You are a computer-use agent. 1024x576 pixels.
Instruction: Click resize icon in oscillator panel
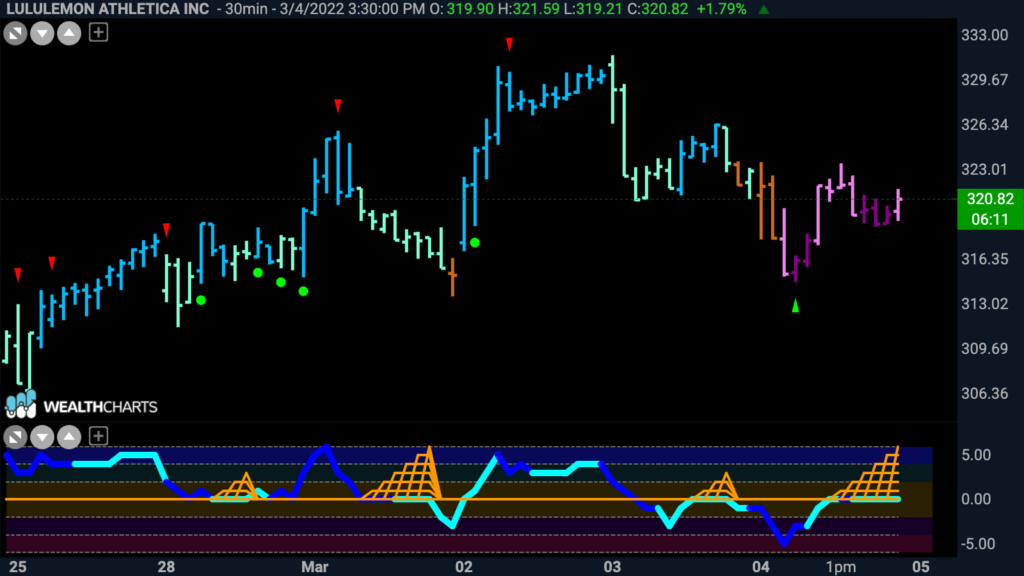(x=15, y=436)
